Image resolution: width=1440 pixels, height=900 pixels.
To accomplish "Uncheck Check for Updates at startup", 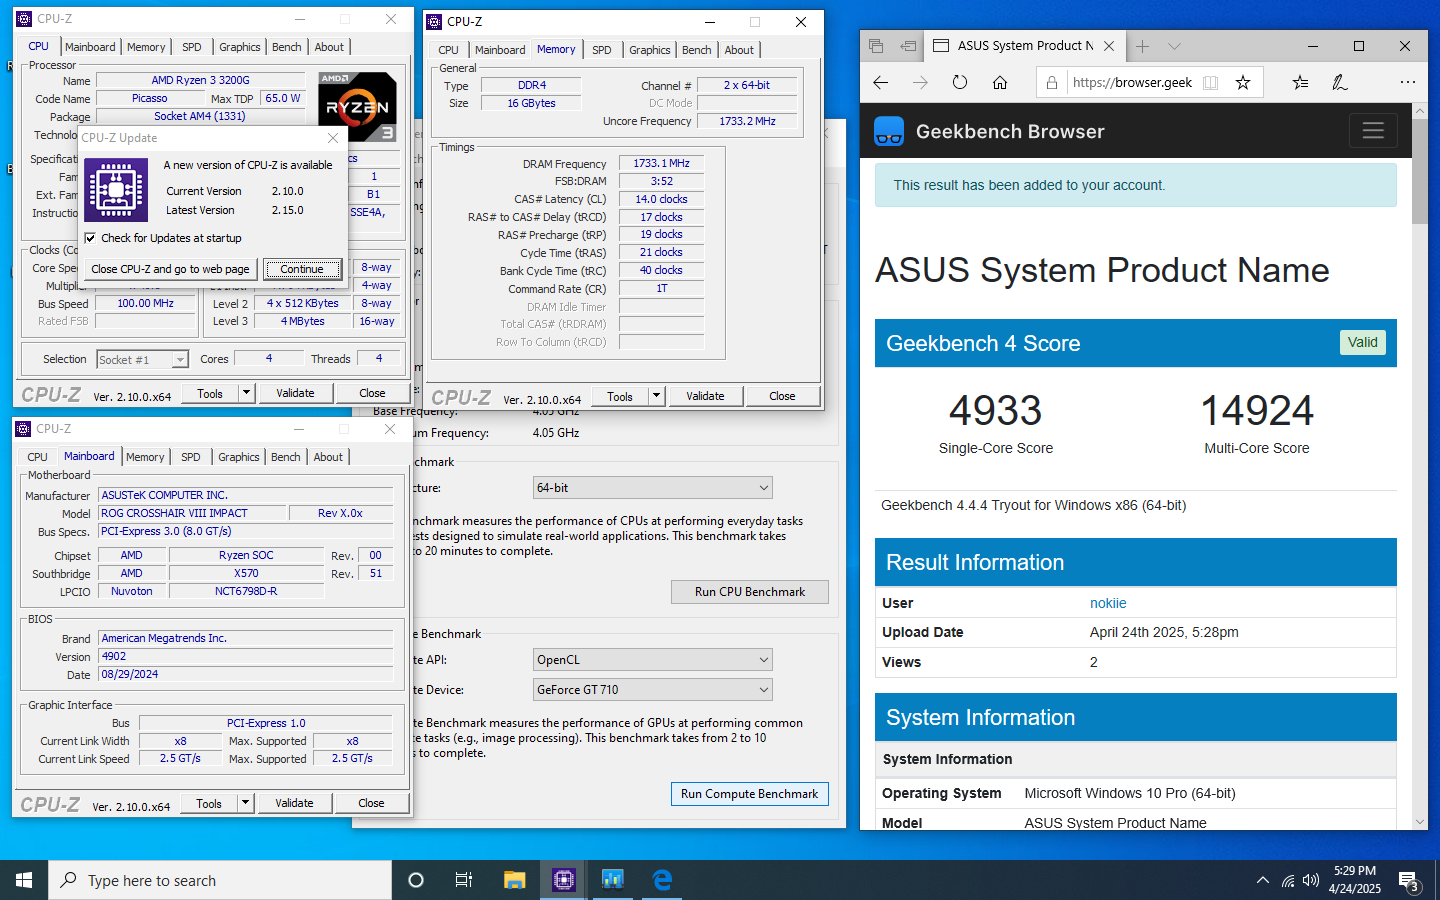I will click(91, 238).
